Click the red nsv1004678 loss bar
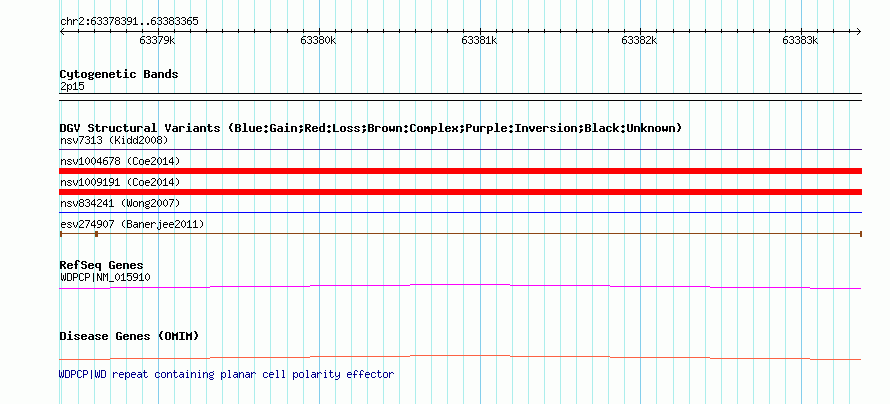Viewport: 890px width, 404px height. (x=460, y=171)
